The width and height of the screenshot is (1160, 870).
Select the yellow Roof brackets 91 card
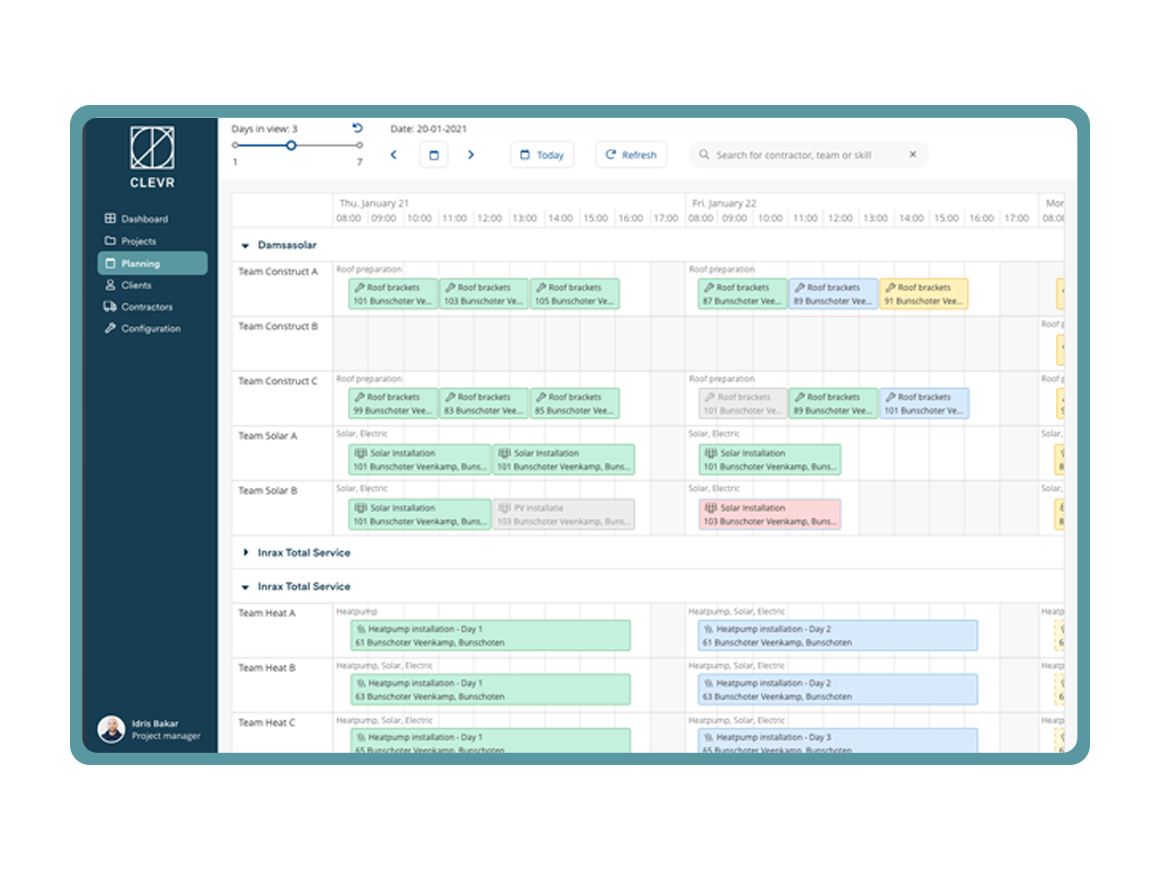924,294
